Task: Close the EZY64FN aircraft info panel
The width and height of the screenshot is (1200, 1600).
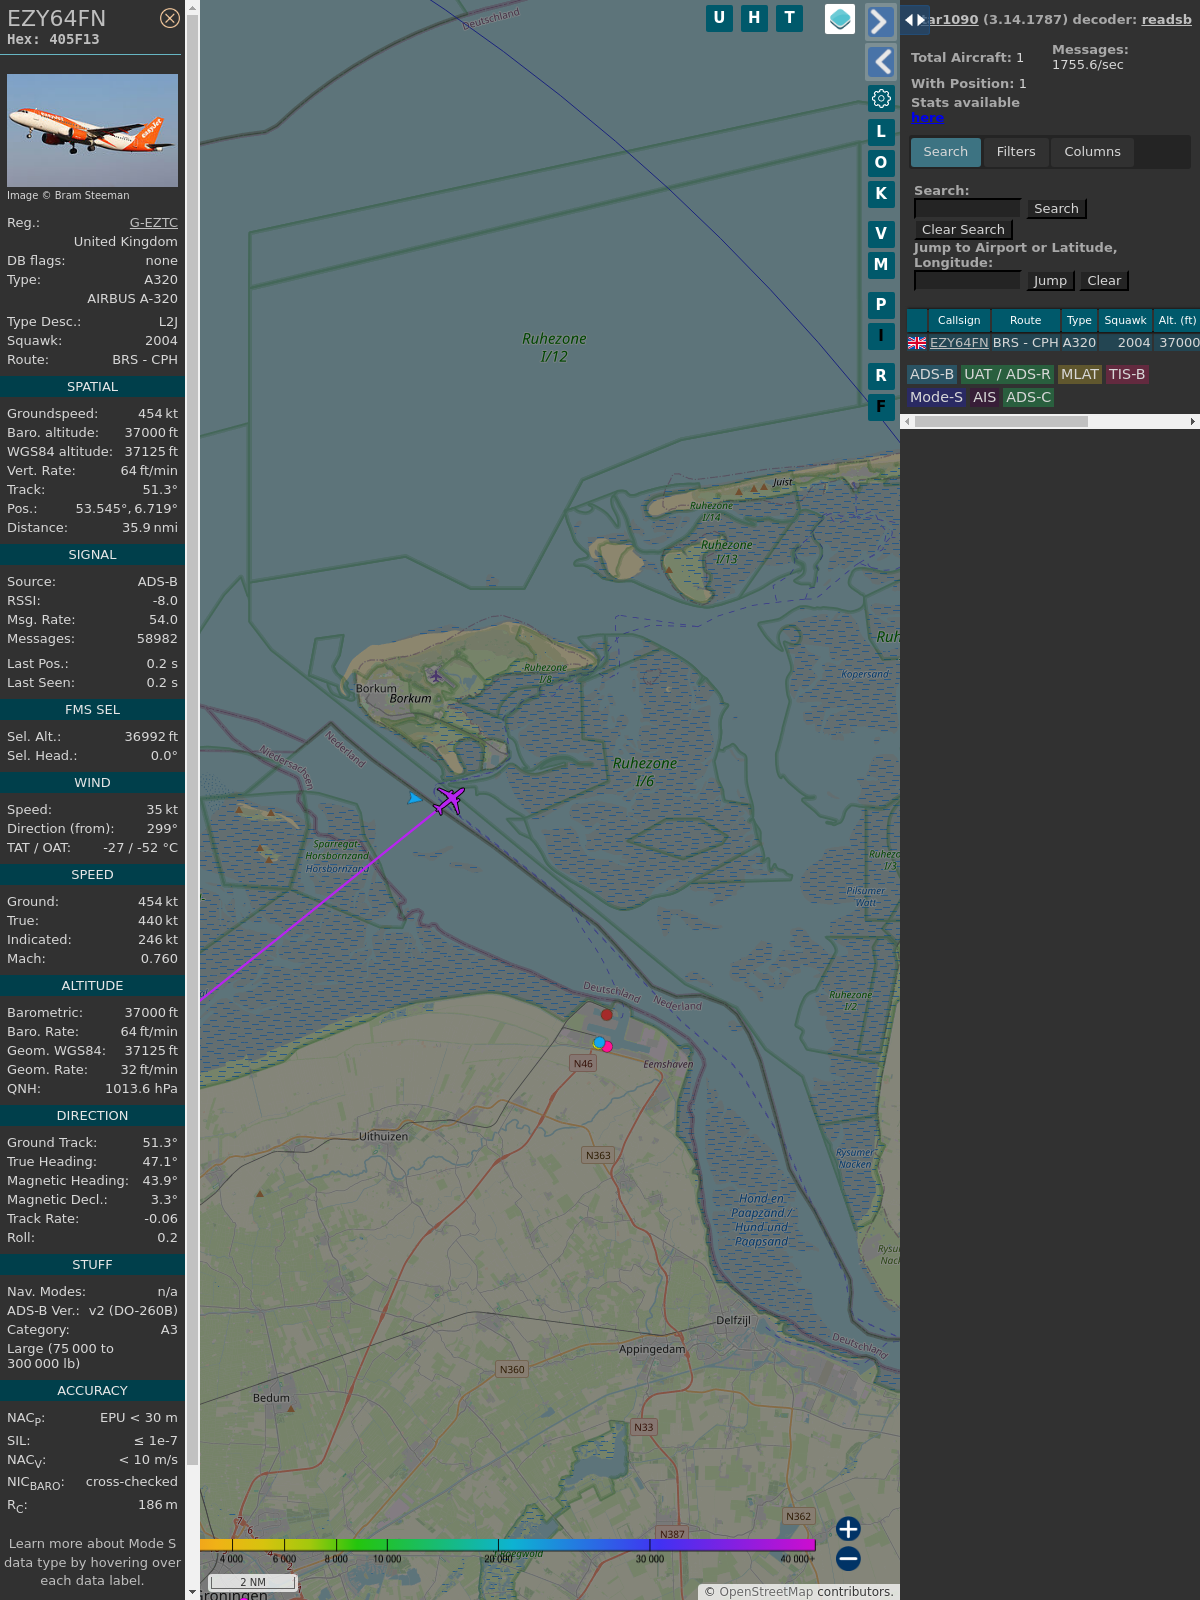Action: coord(170,18)
